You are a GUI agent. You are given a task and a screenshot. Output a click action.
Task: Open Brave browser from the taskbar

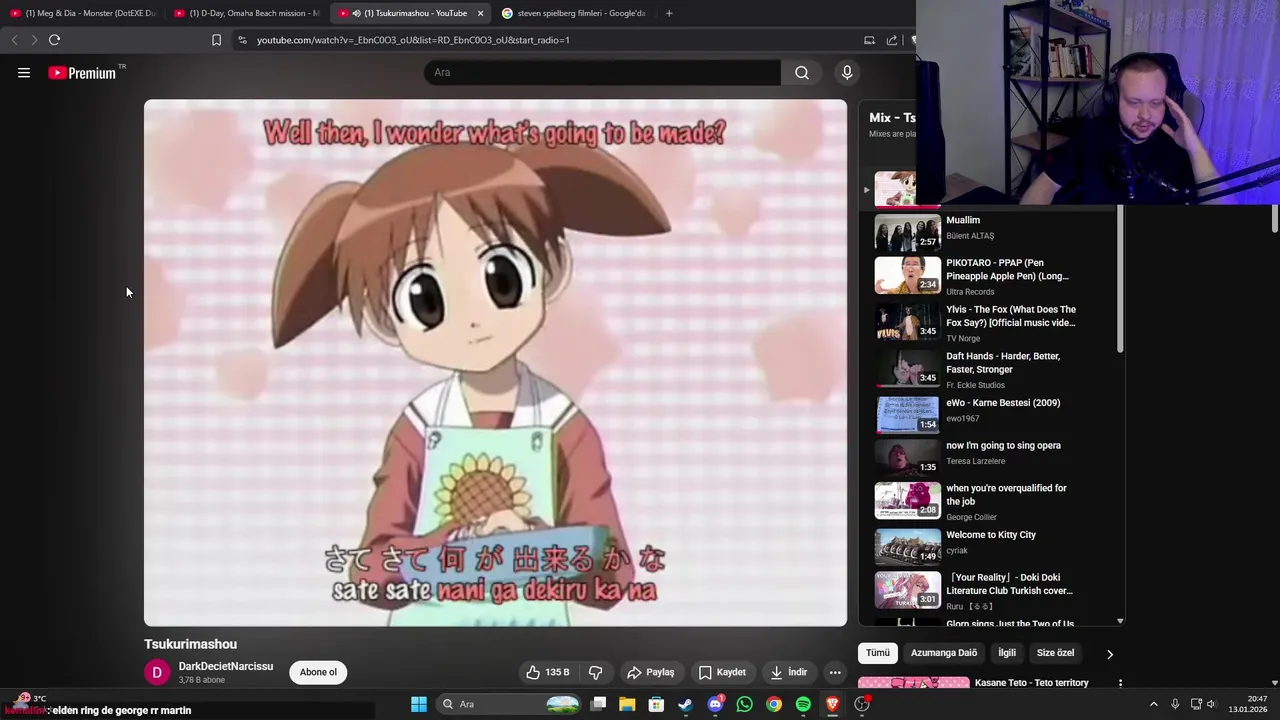832,704
